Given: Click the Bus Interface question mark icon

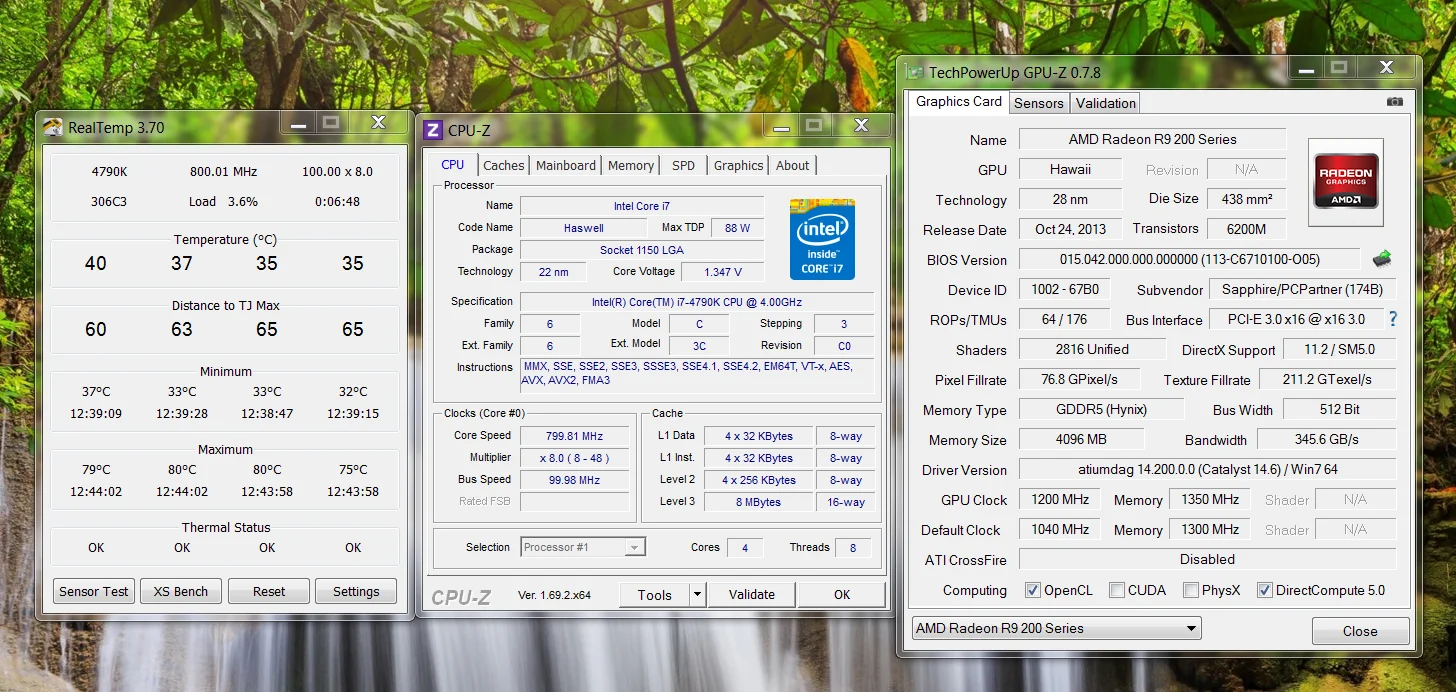Looking at the screenshot, I should pyautogui.click(x=1392, y=319).
